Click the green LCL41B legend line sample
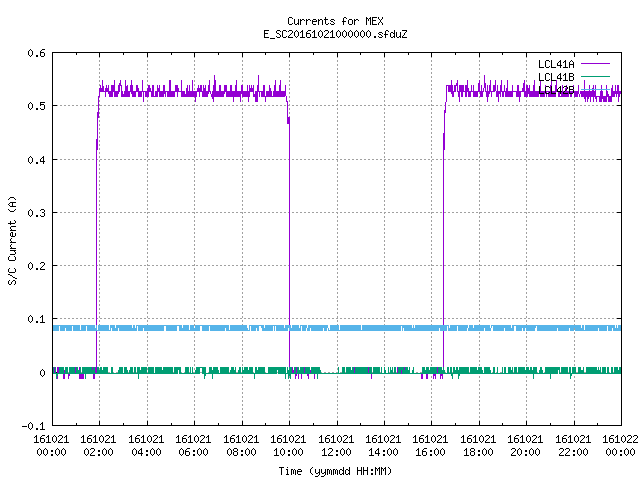640x480 pixels. click(595, 76)
